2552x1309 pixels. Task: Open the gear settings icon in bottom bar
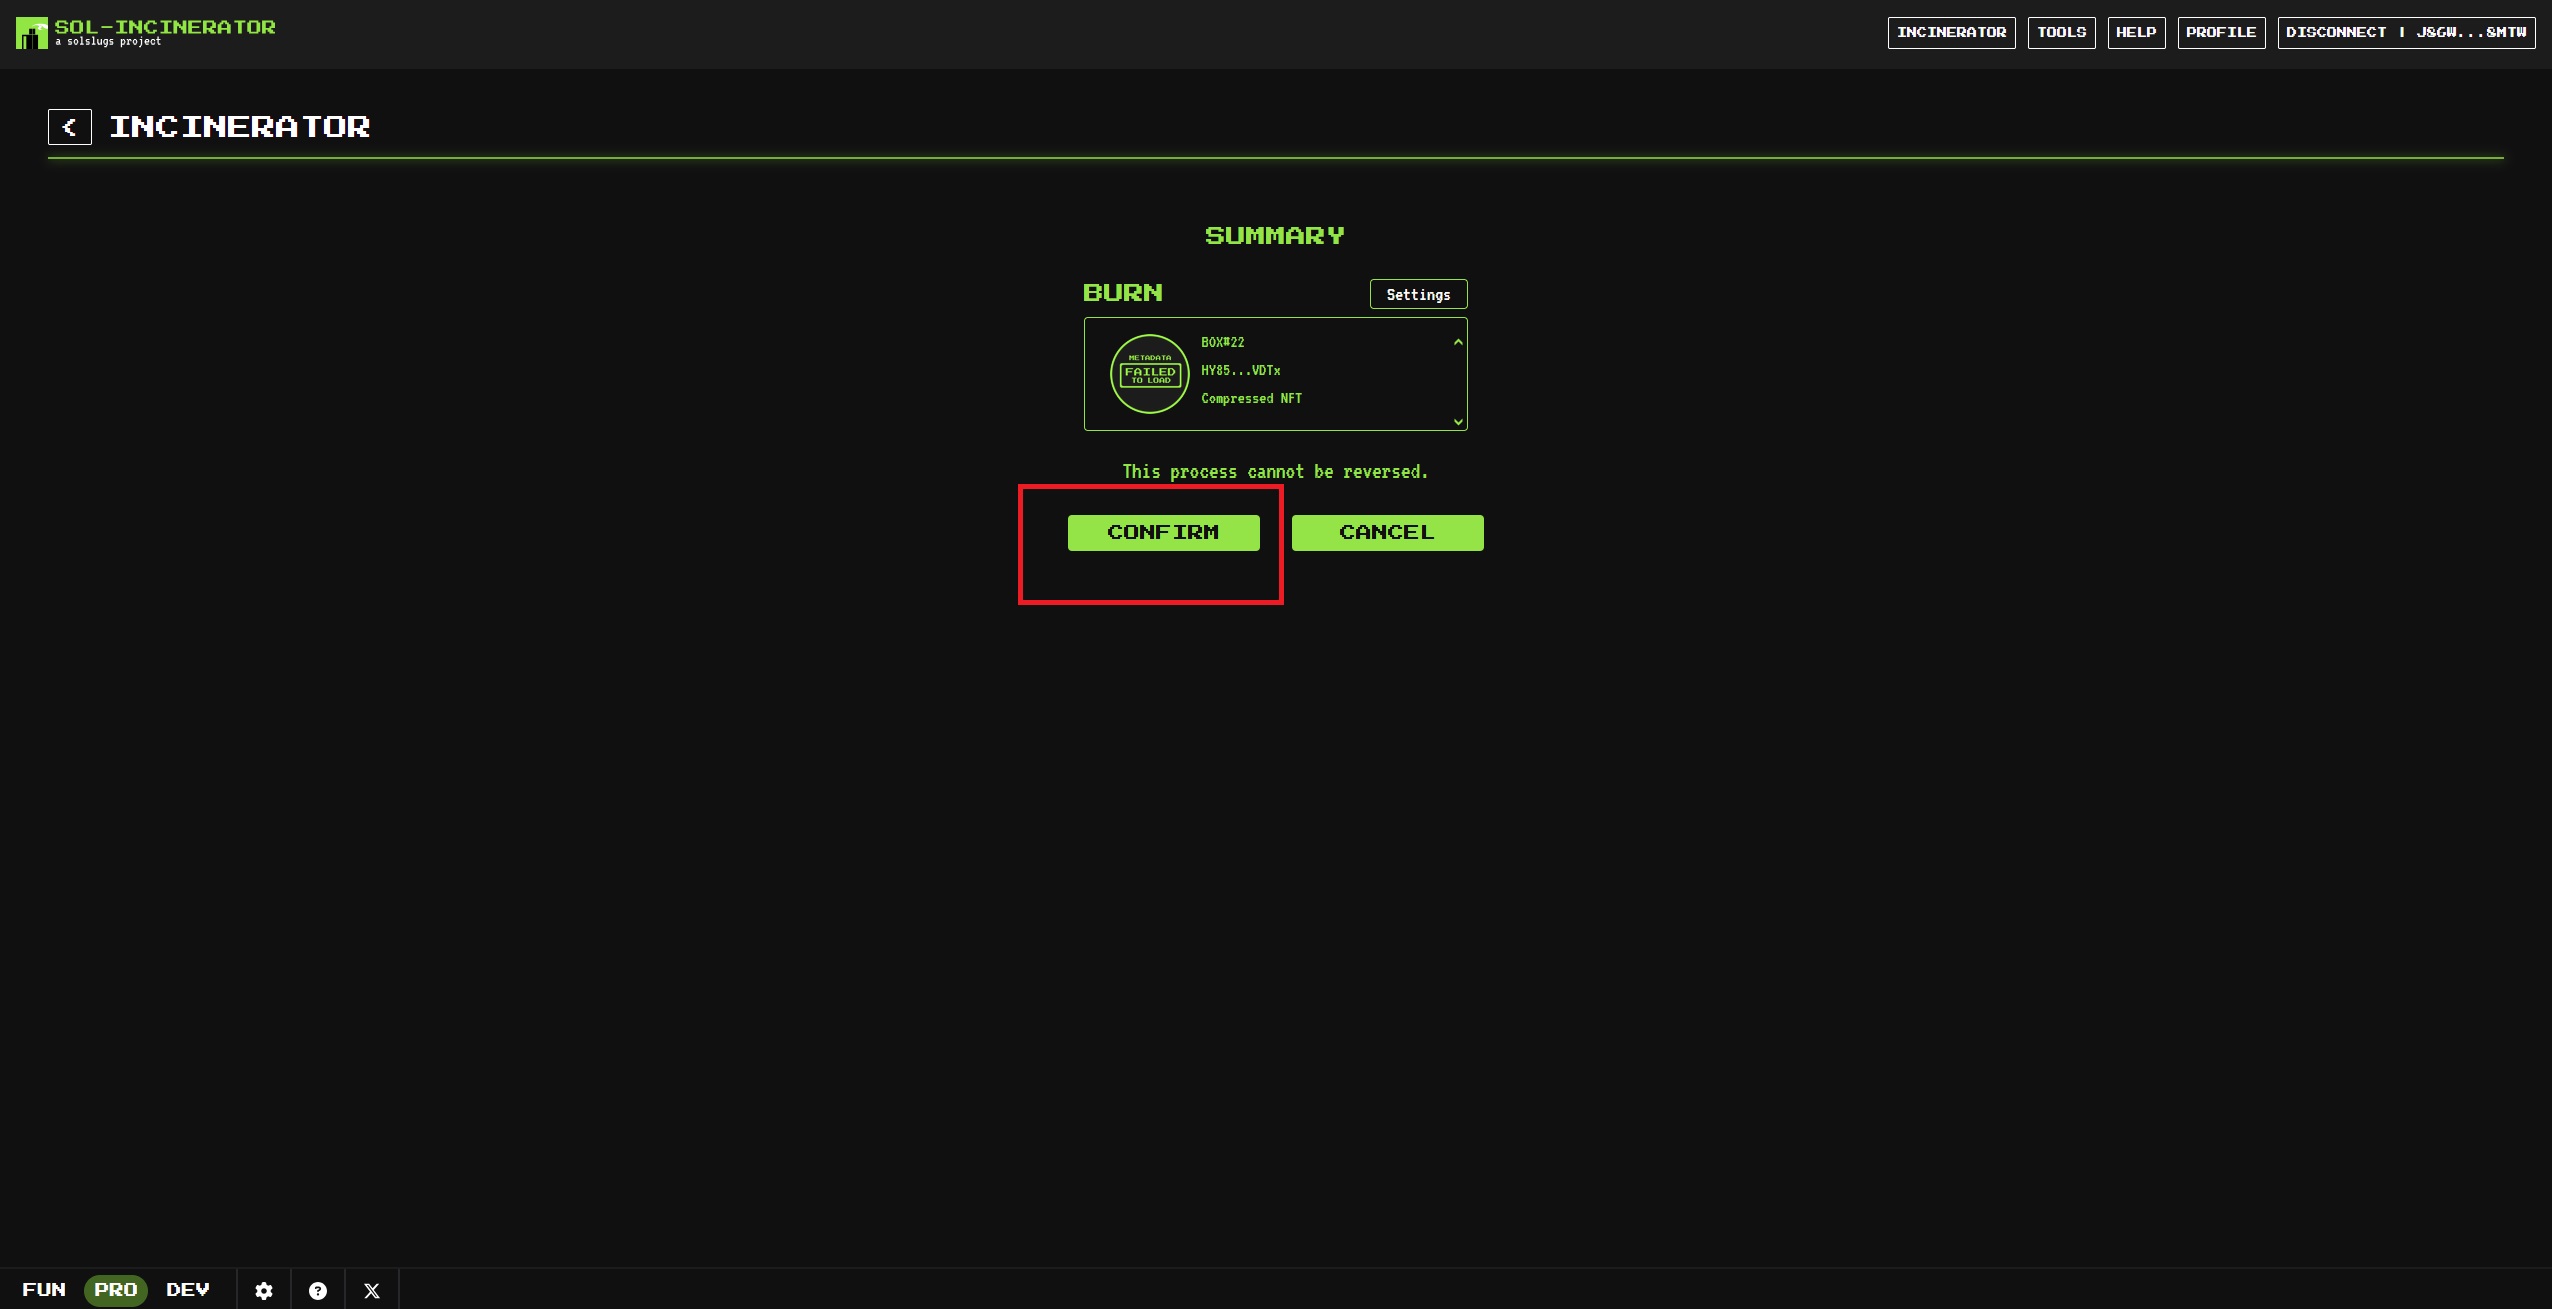coord(264,1290)
